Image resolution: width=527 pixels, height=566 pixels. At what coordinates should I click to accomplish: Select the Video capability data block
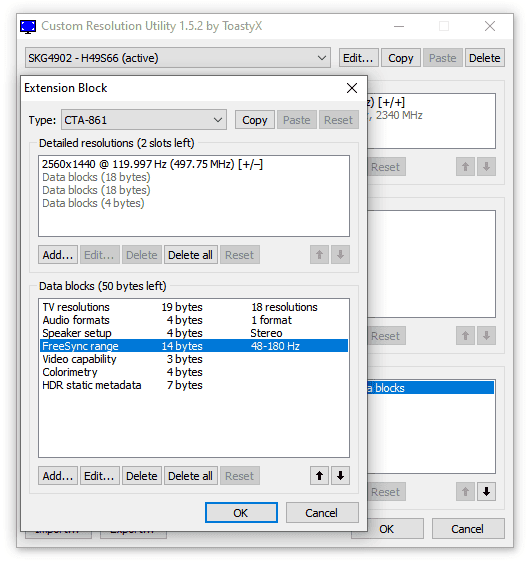click(x=194, y=359)
